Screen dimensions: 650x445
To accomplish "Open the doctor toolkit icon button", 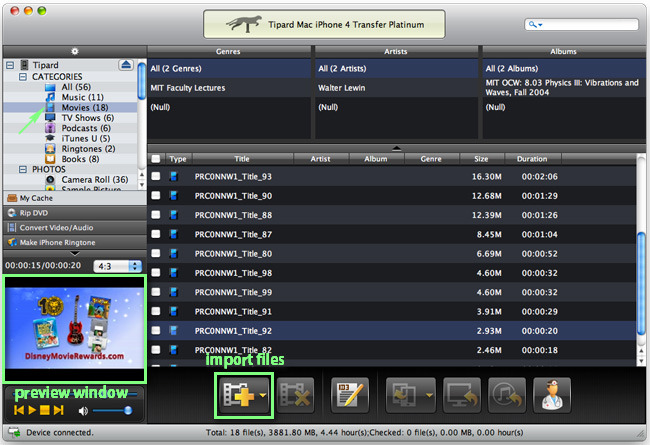I will point(552,394).
